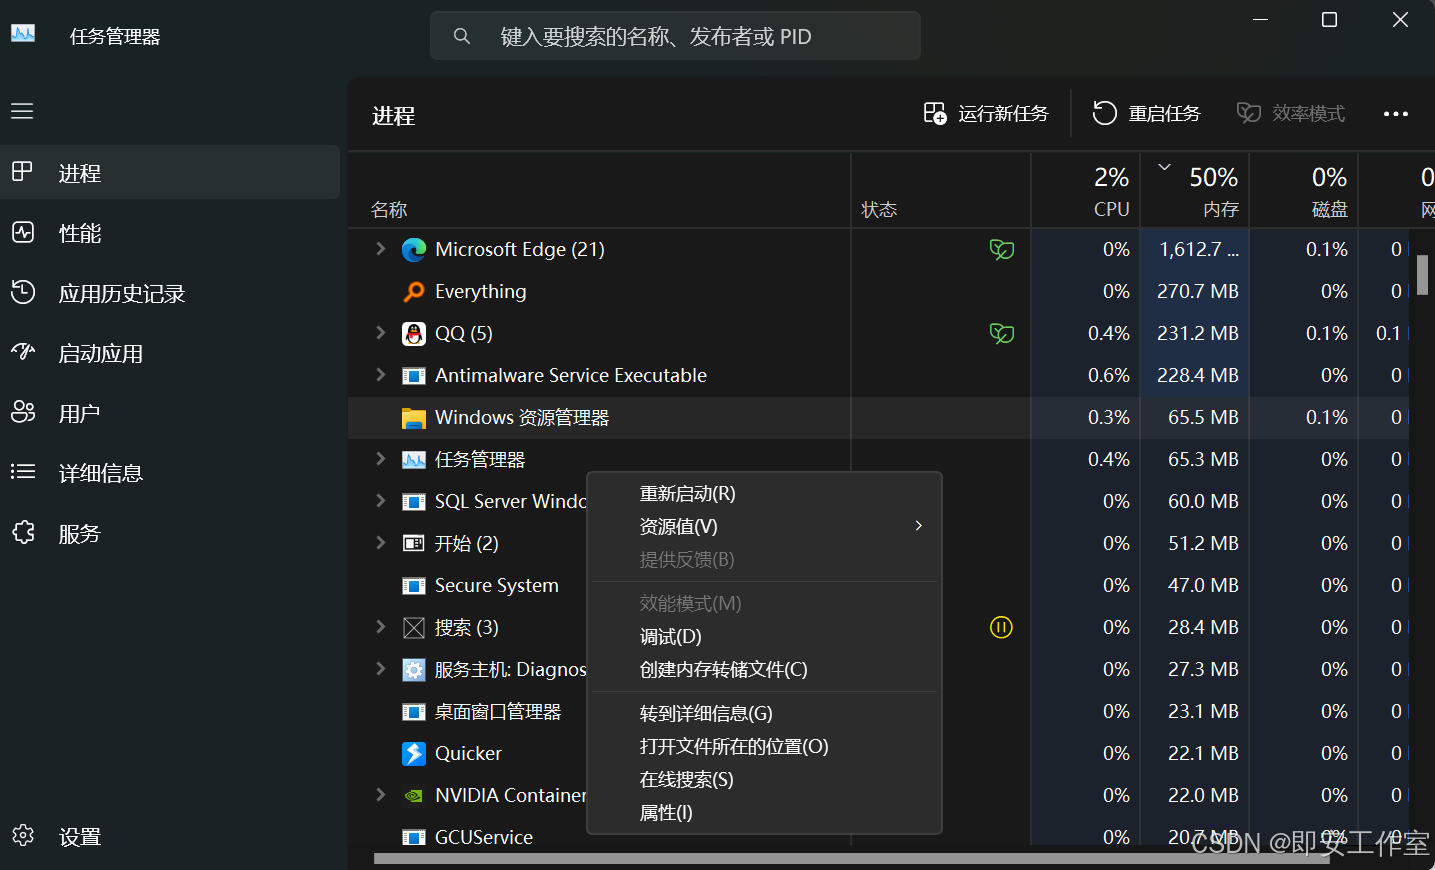The width and height of the screenshot is (1435, 870).
Task: Sort by the CPU column header
Action: pos(1086,191)
